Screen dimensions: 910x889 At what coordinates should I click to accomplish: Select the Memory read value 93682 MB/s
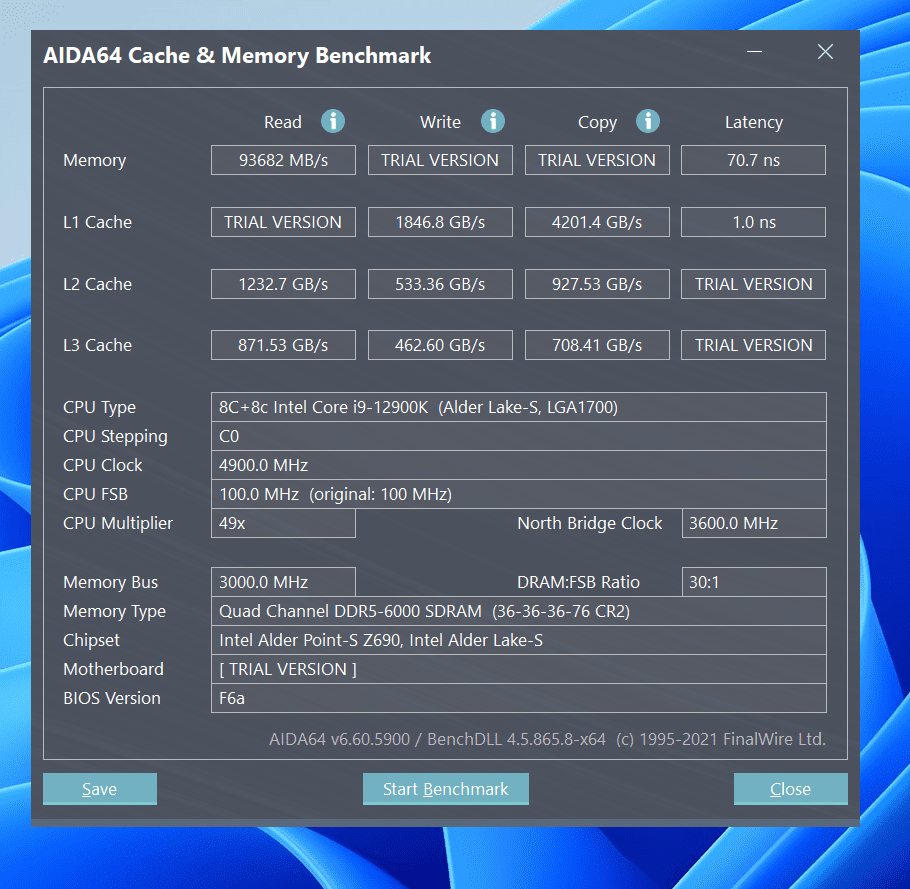(x=283, y=160)
